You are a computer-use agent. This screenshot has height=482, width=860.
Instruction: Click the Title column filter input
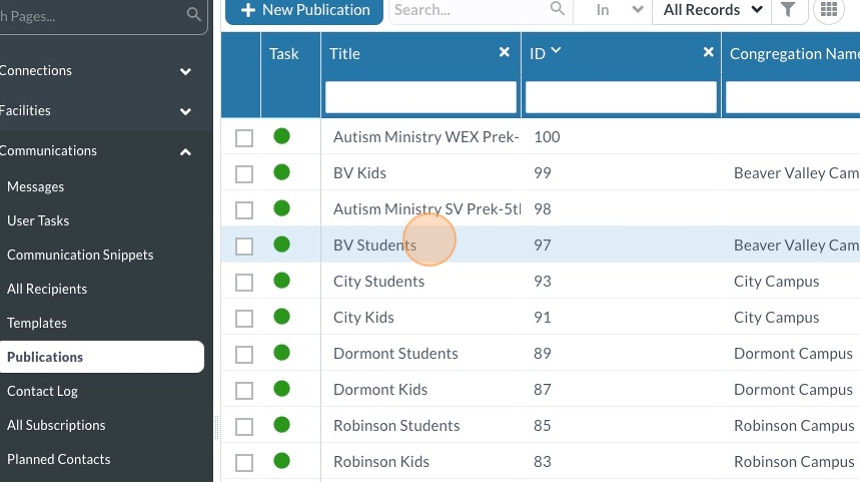click(420, 97)
